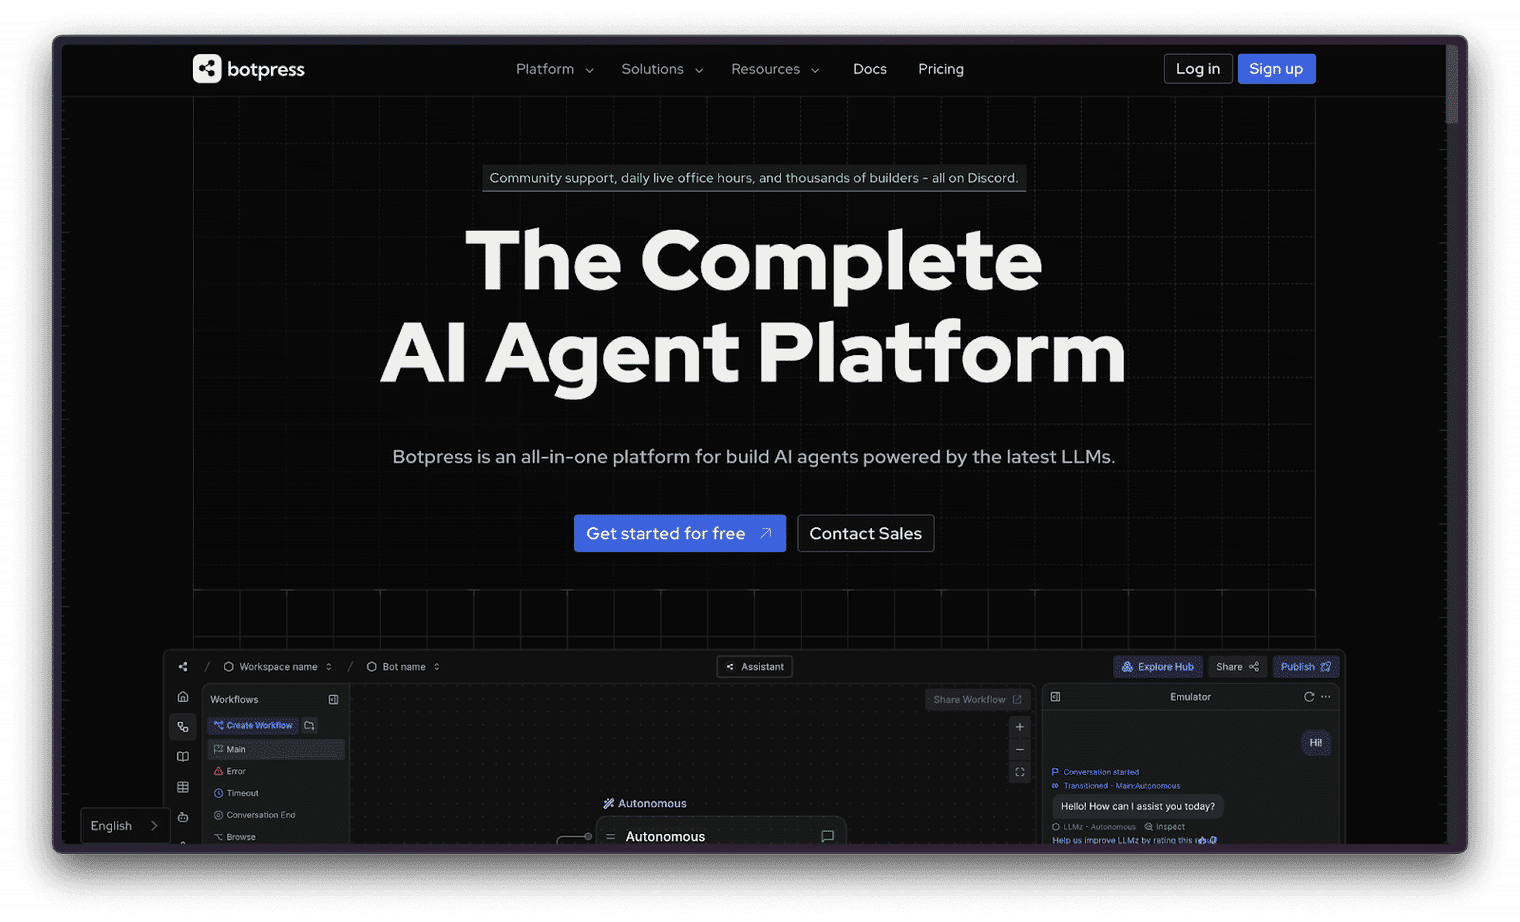The width and height of the screenshot is (1520, 922).
Task: Open the Workspace name switcher
Action: pos(277,666)
